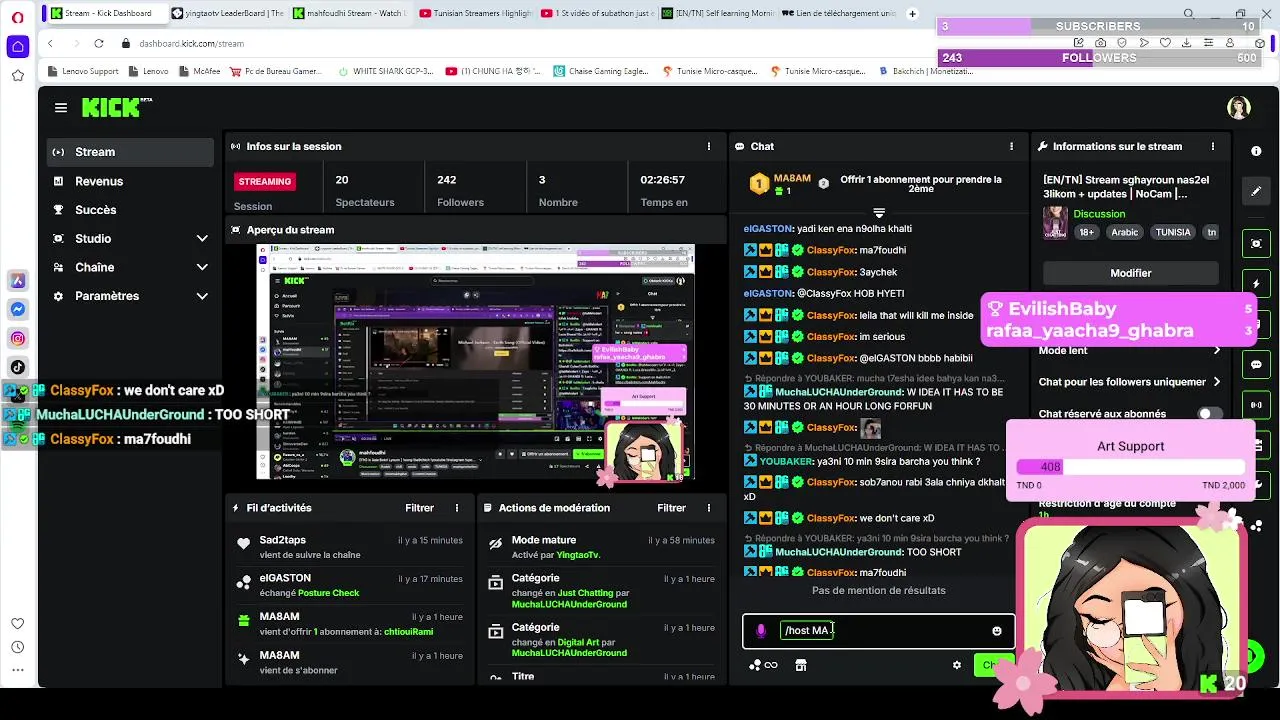Image resolution: width=1280 pixels, height=720 pixels.
Task: Open Messenger in Opera sidebar
Action: click(x=17, y=310)
